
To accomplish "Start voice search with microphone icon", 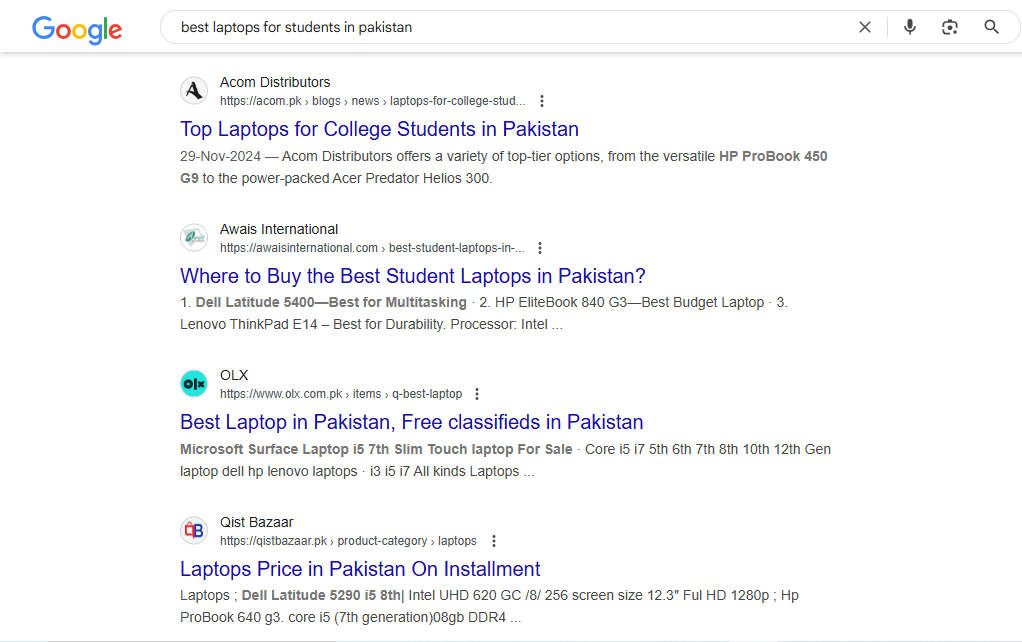I will click(x=910, y=27).
